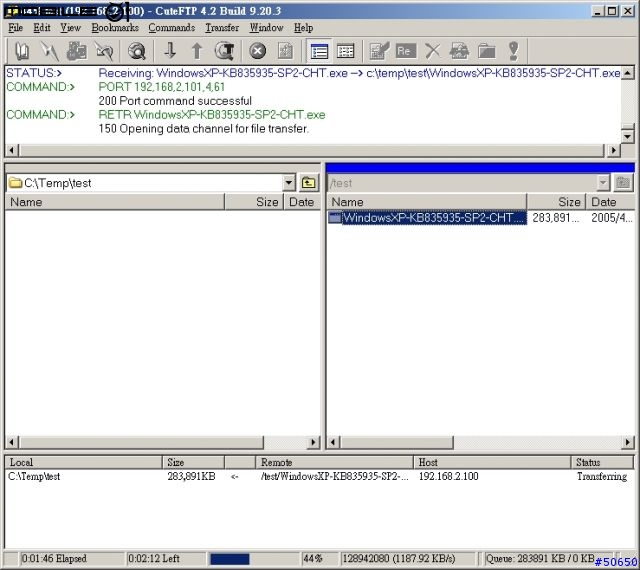
Task: Click the exclamation help toolbar icon
Action: tap(513, 51)
